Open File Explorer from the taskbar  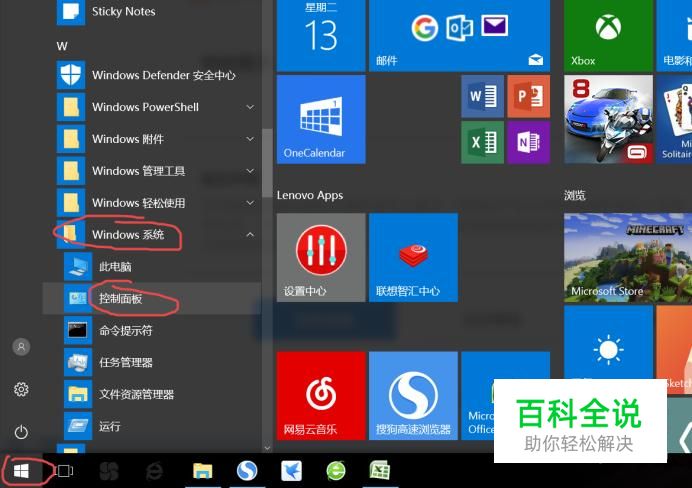[203, 471]
